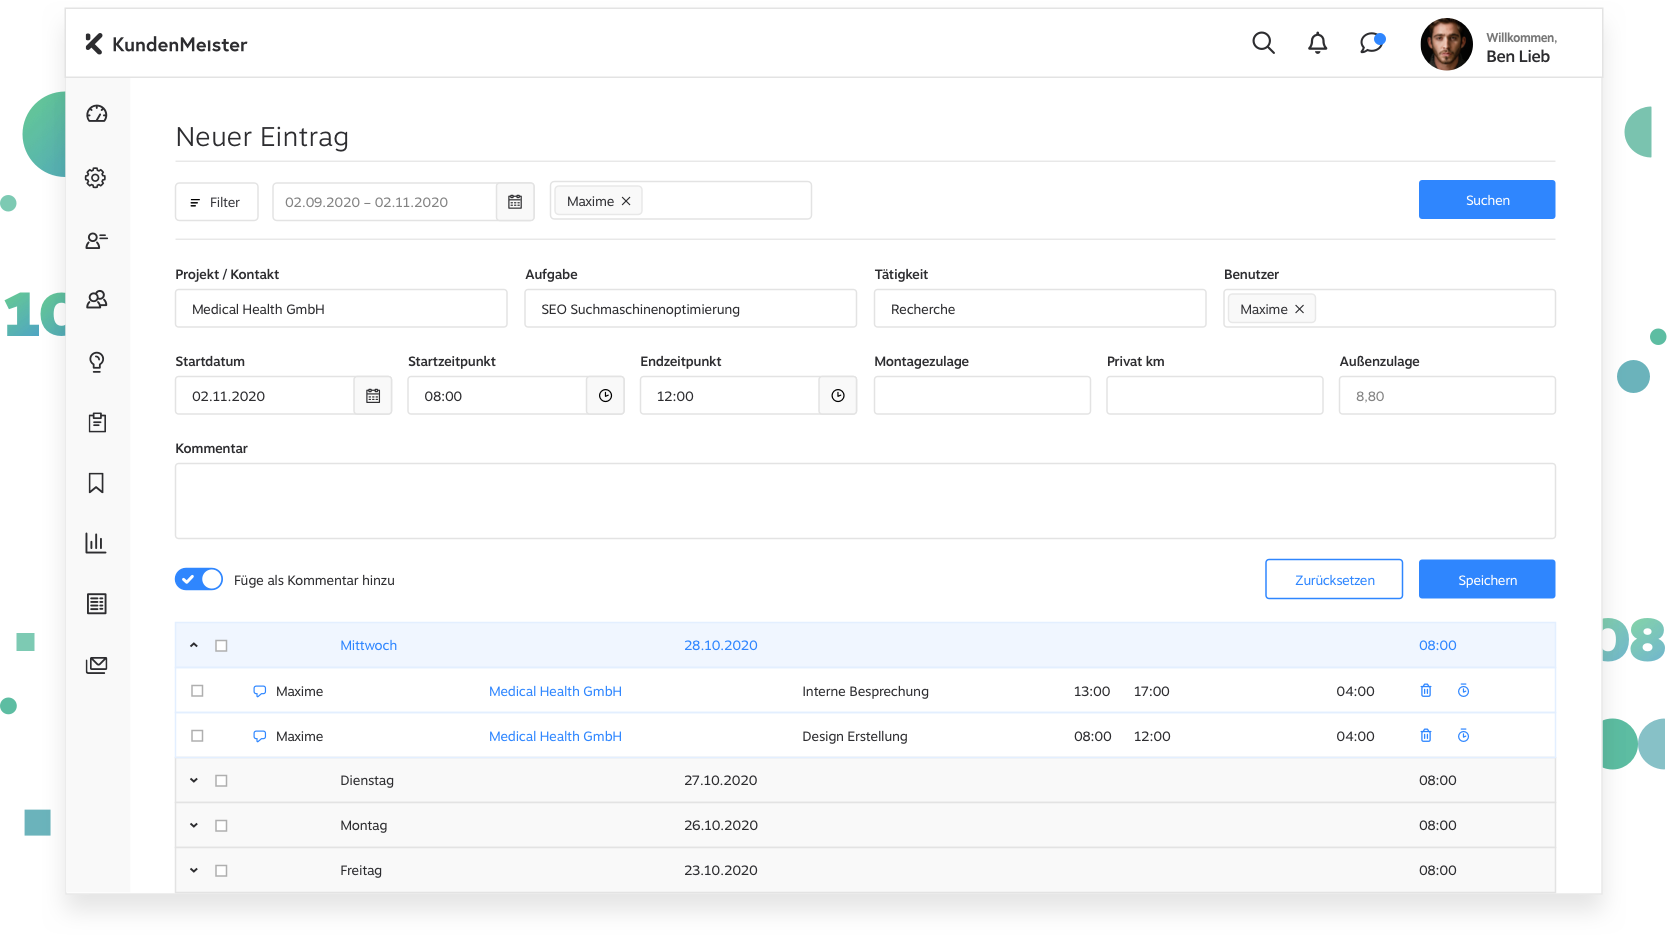The width and height of the screenshot is (1667, 936).
Task: Delete the Interne Besprechung entry
Action: [x=1426, y=691]
